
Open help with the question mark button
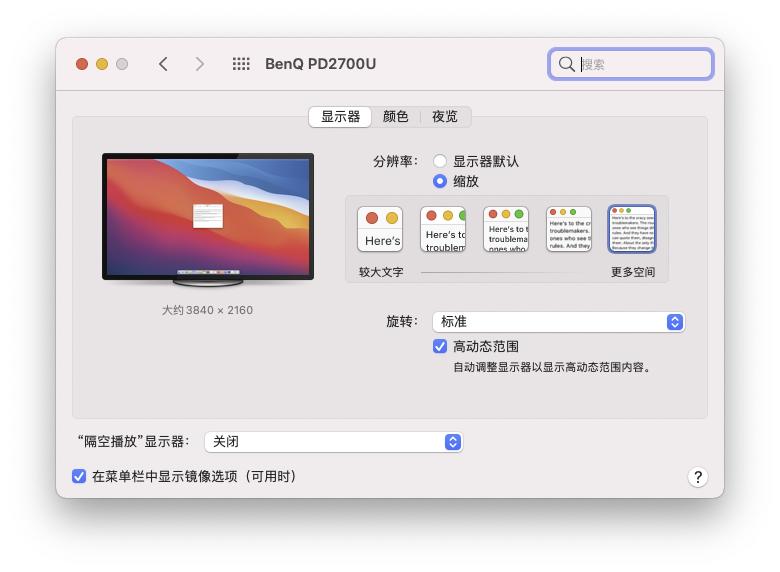tap(698, 477)
